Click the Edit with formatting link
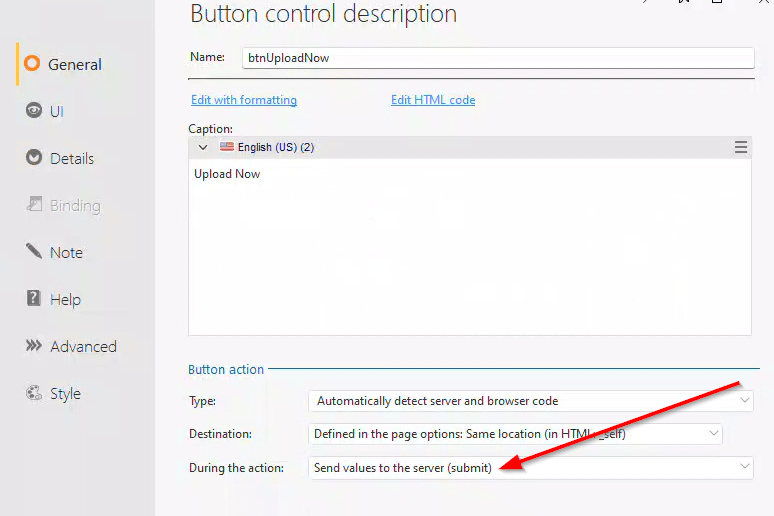 244,100
